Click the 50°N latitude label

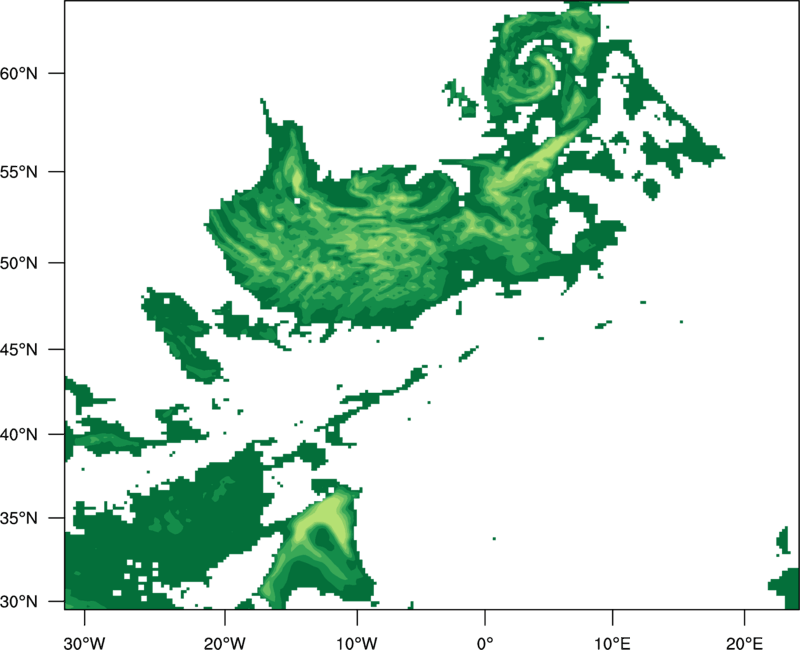coord(19,263)
